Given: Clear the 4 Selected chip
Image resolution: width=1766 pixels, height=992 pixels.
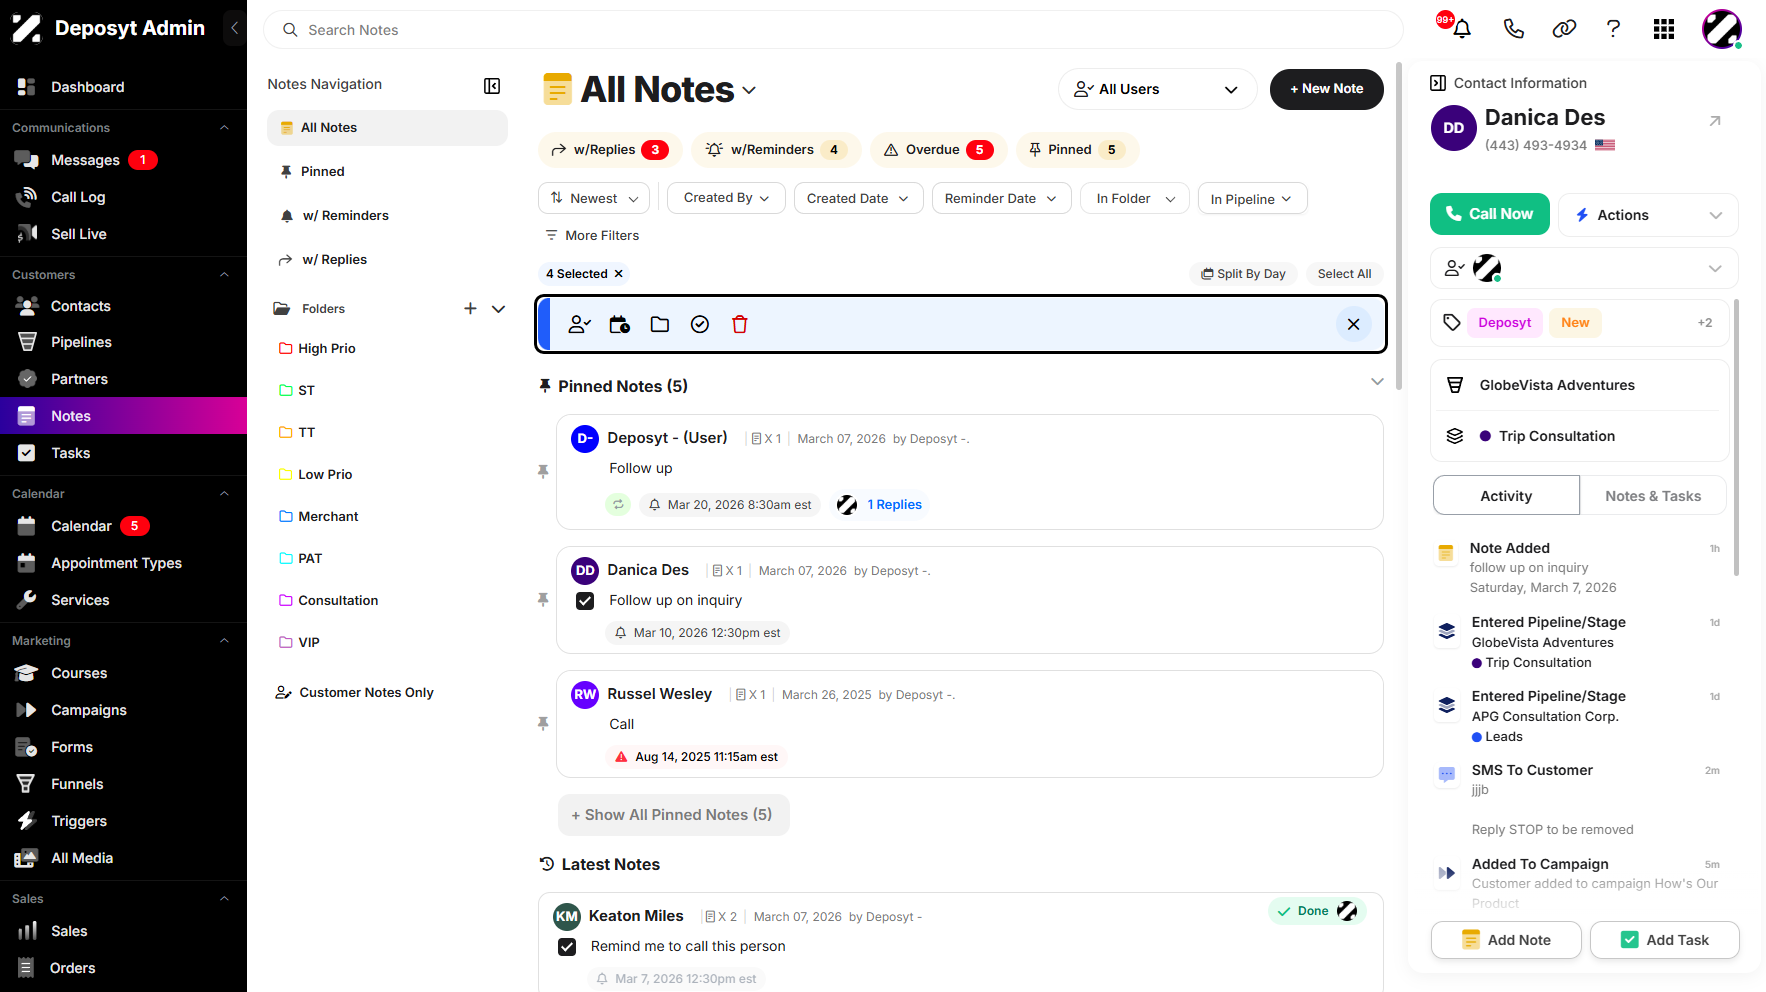Looking at the screenshot, I should (619, 274).
